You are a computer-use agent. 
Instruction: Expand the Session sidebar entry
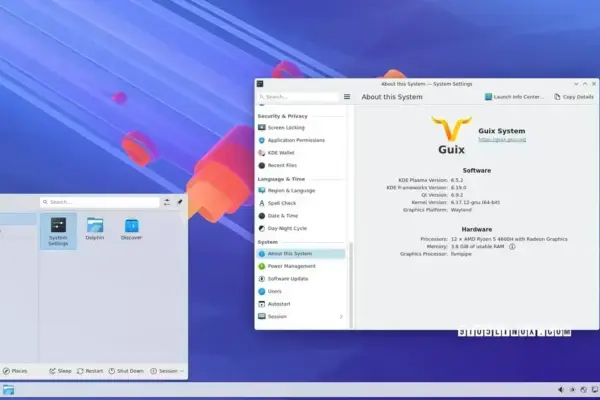pos(301,317)
